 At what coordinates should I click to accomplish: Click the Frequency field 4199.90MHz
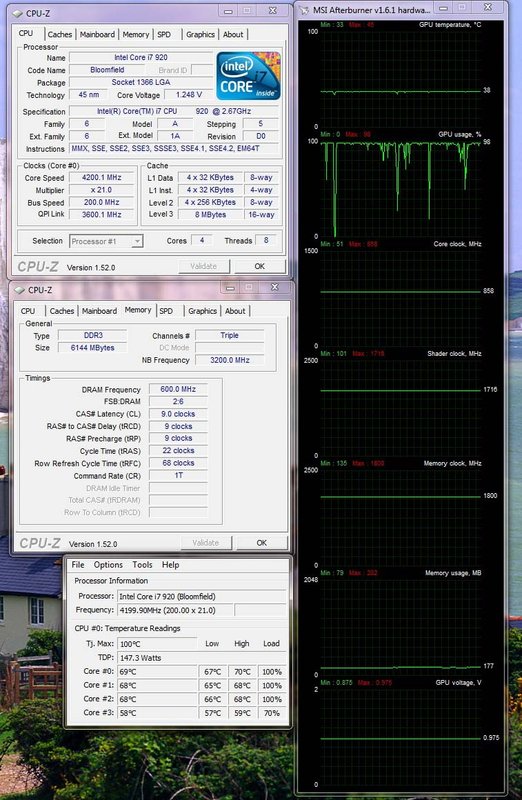coord(175,610)
